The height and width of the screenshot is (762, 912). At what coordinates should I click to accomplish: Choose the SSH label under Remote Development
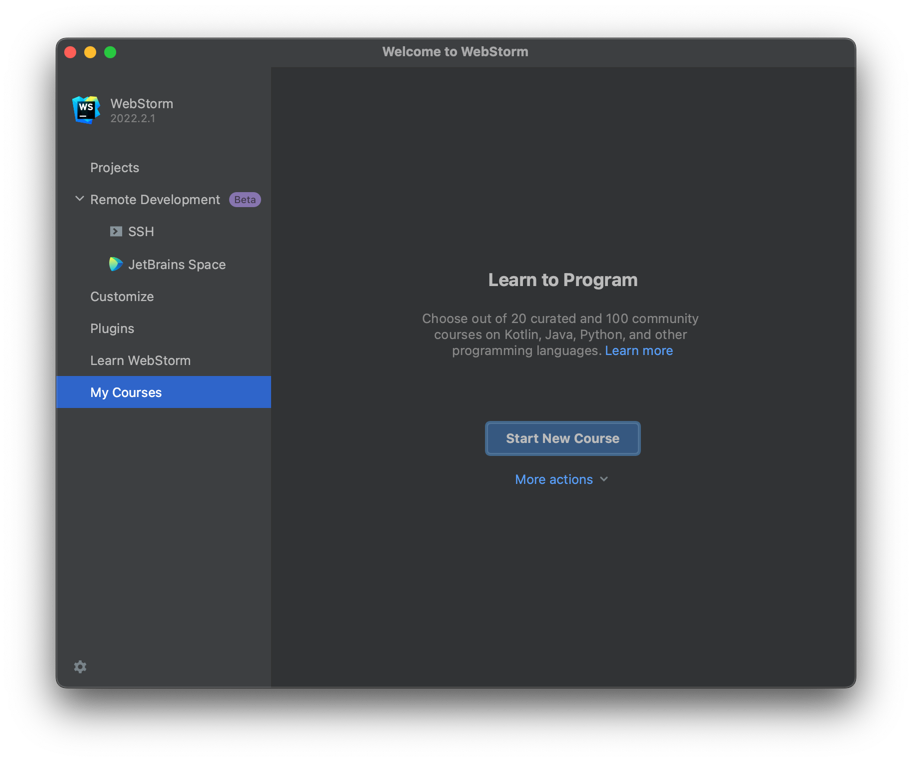point(141,232)
